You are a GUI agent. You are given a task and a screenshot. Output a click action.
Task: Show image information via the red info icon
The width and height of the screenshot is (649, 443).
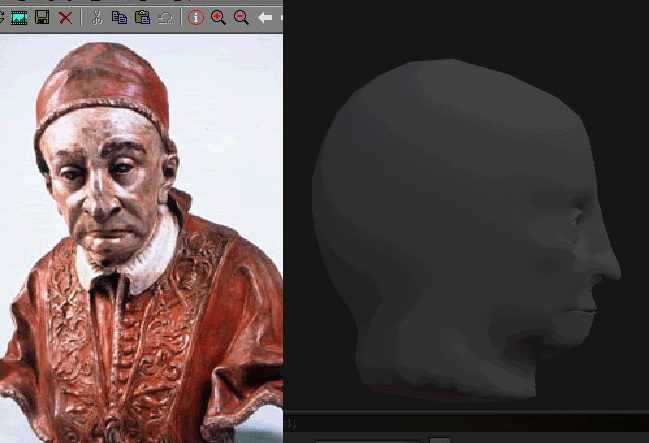pos(196,18)
